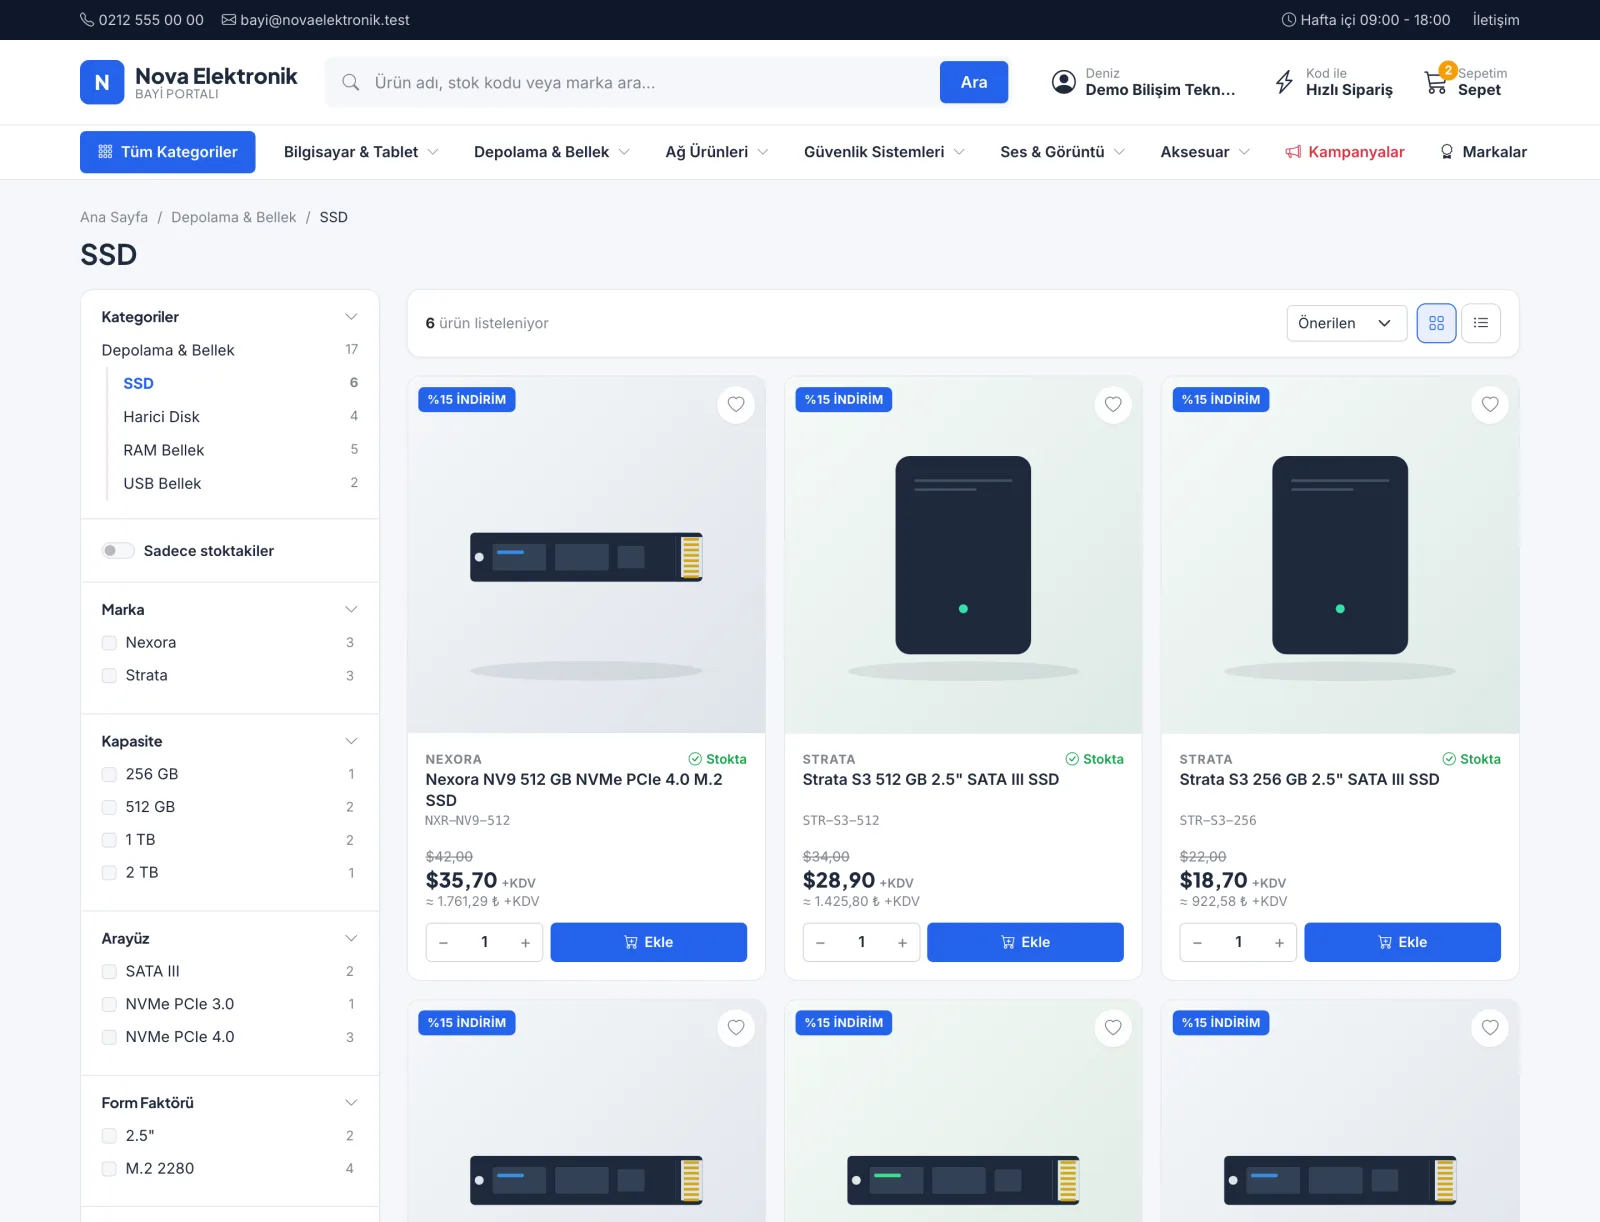The height and width of the screenshot is (1222, 1600).
Task: Check the Nexora brand filter
Action: [x=109, y=643]
